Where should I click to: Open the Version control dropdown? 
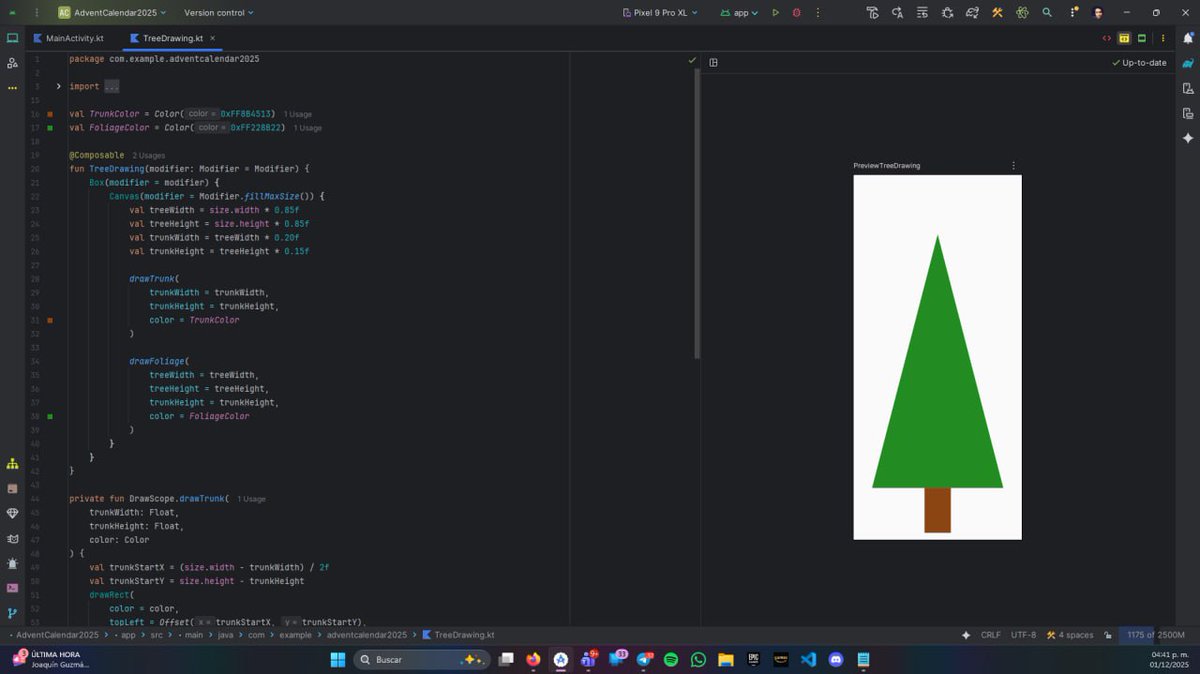tap(218, 13)
